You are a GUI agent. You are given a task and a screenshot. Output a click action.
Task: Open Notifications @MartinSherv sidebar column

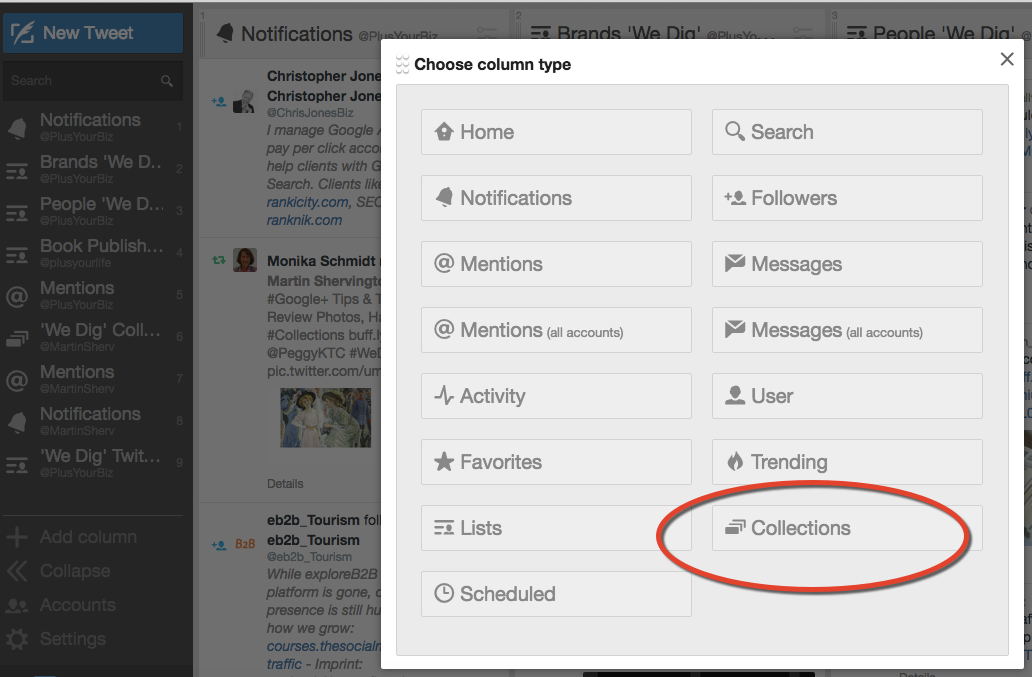click(93, 421)
